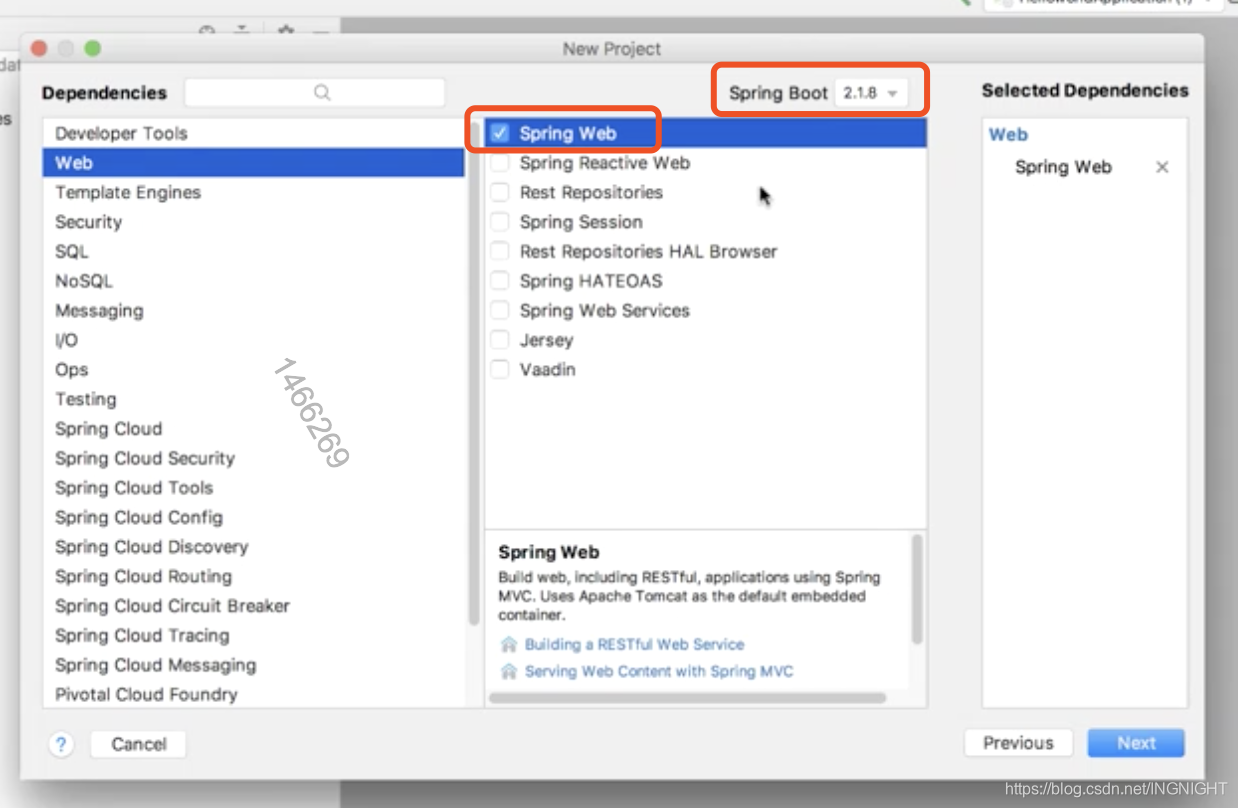Open the Security category
This screenshot has height=808, width=1238.
[x=254, y=222]
